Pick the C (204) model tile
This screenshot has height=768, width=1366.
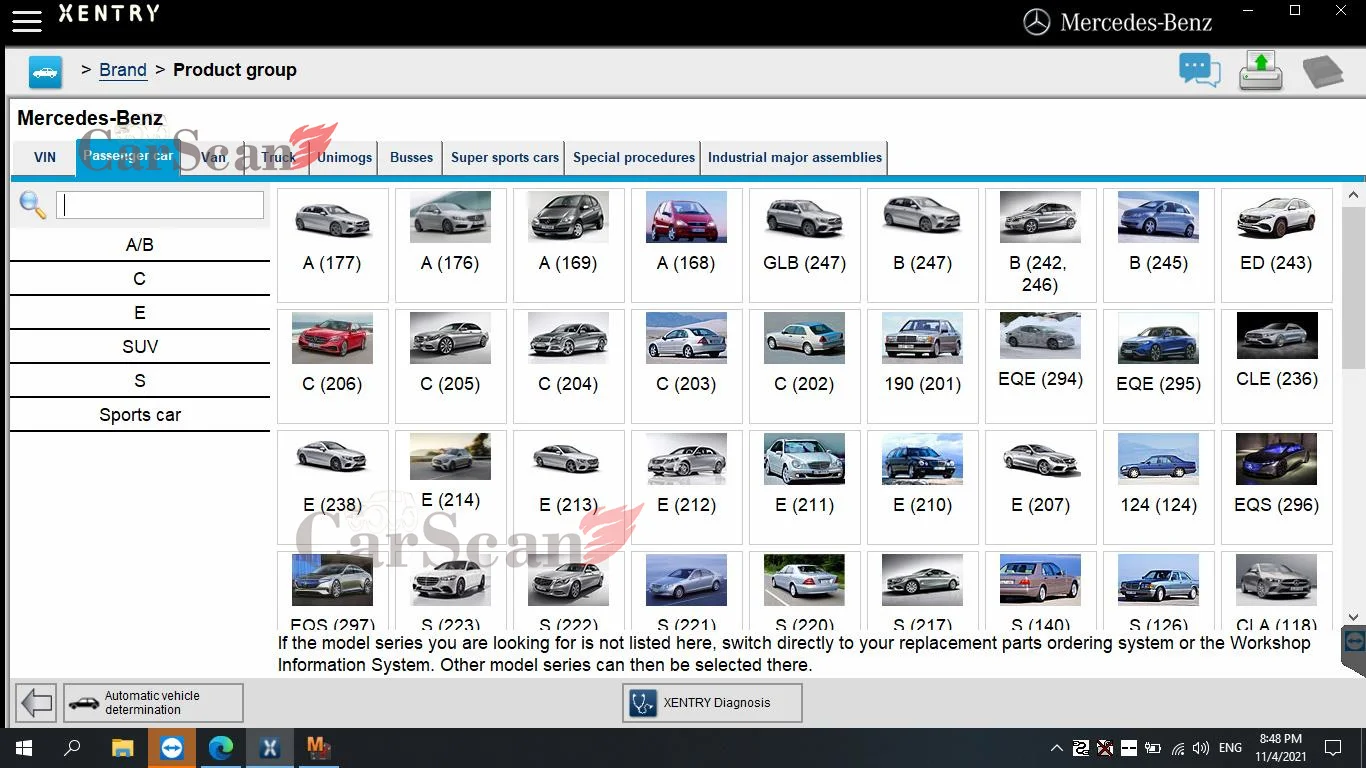pos(569,366)
